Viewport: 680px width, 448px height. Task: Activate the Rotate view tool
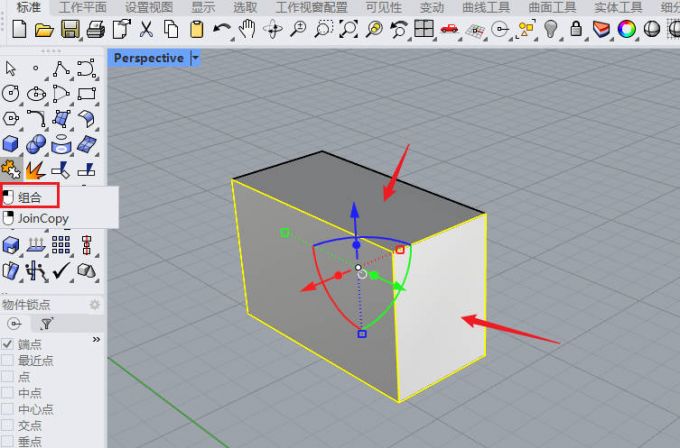(x=273, y=29)
